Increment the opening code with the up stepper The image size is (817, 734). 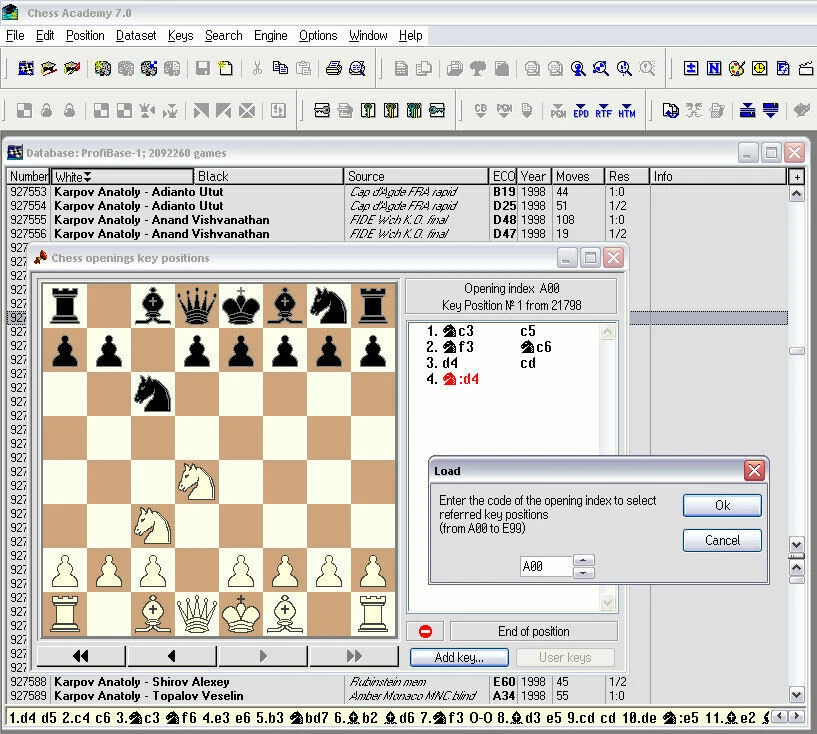pos(583,560)
